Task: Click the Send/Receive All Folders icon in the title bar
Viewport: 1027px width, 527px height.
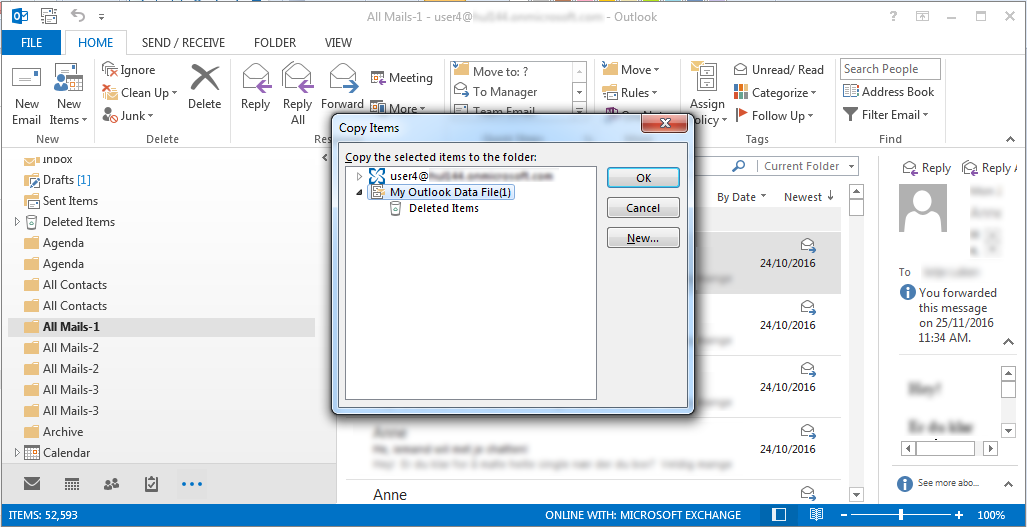Action: 48,16
